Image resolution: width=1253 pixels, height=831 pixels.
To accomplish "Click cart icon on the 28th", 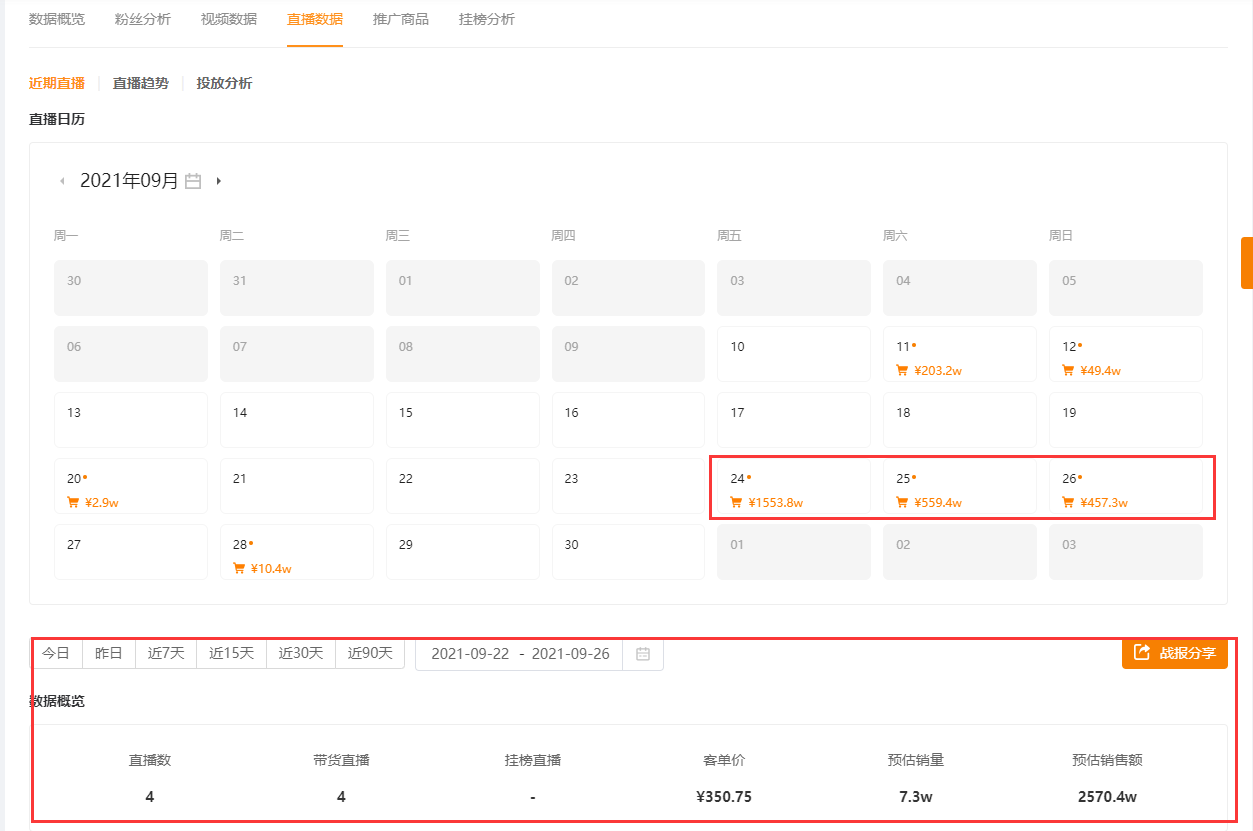I will coord(239,569).
